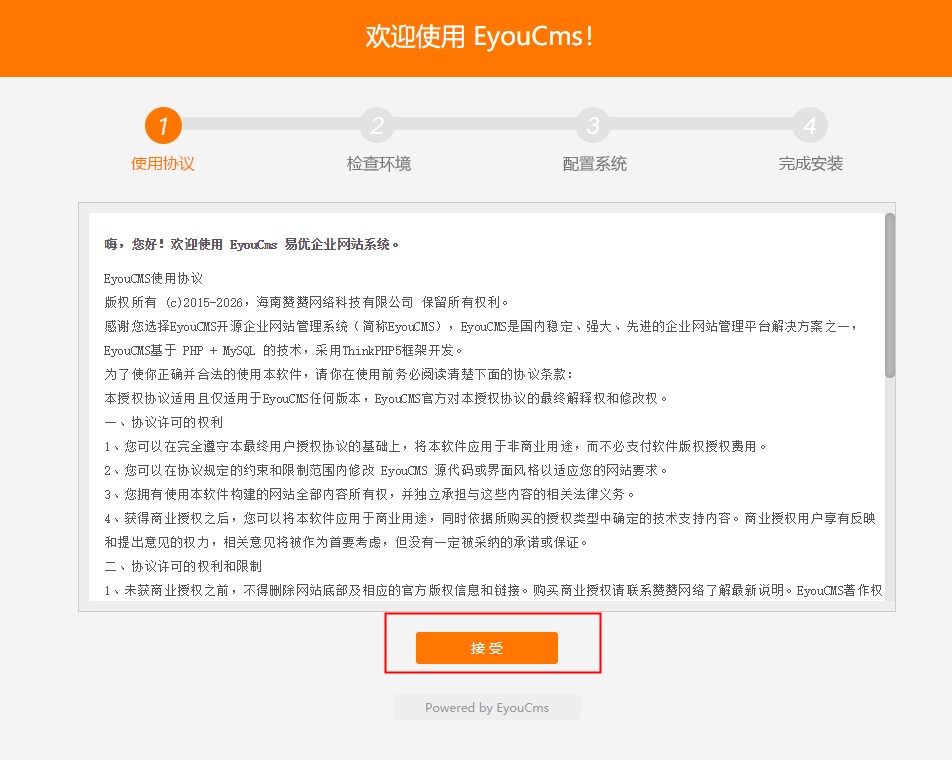Screen dimensions: 952x760
Task: Click the line mentioning ThinkPHP5框架开发
Action: pos(283,350)
